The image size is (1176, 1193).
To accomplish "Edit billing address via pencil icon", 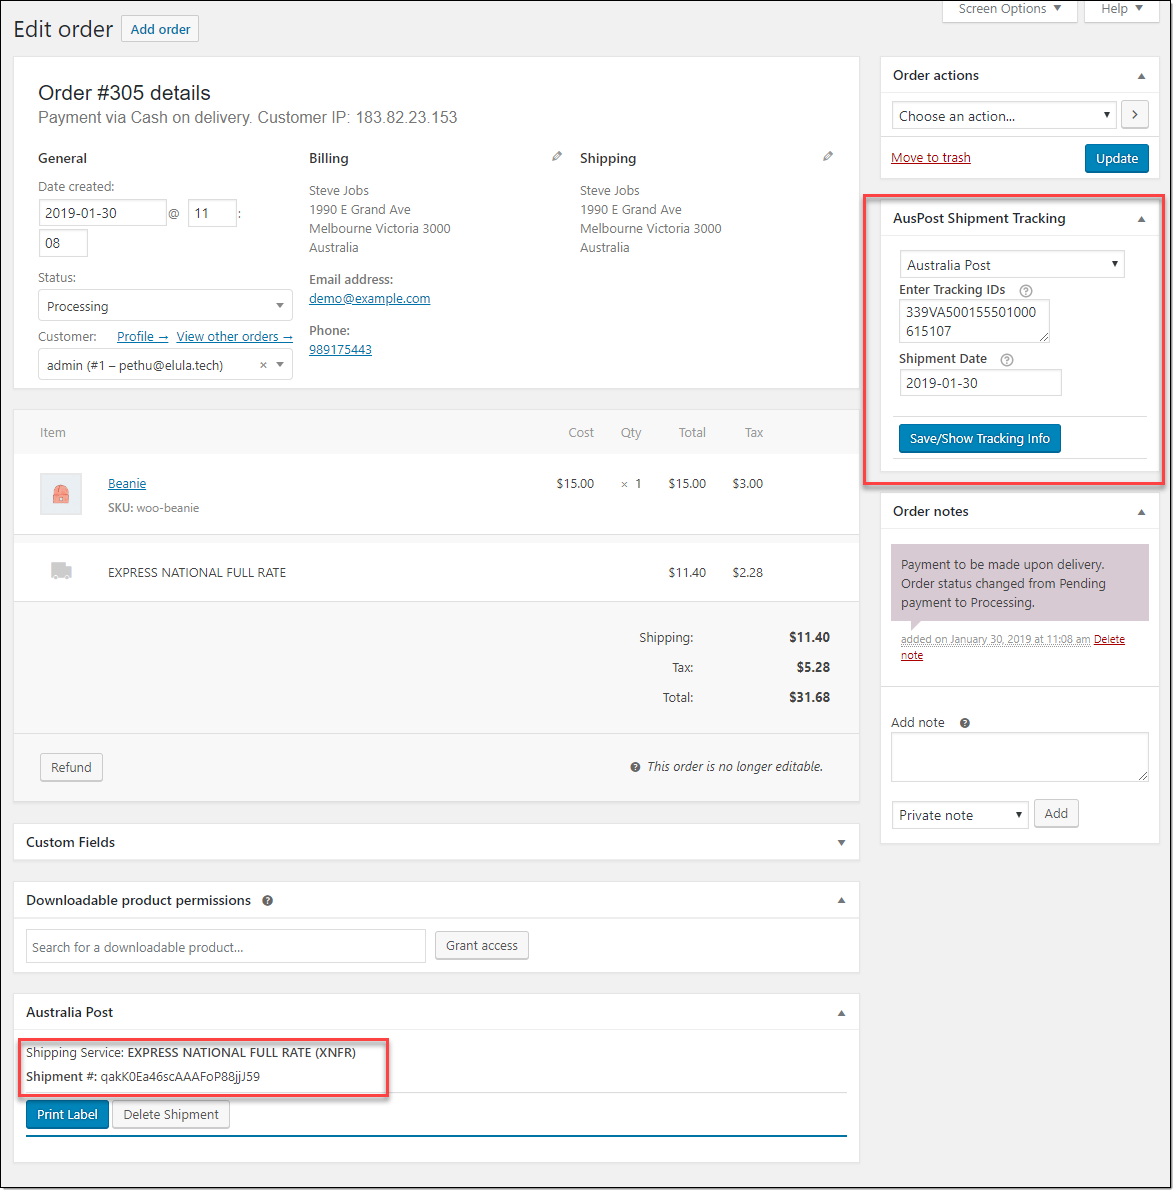I will tap(557, 156).
